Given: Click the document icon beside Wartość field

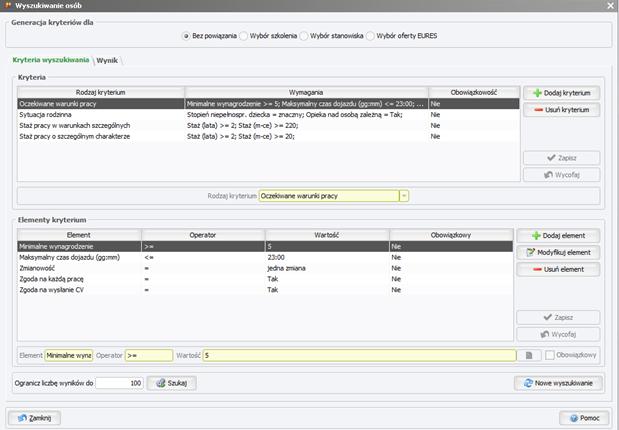Looking at the screenshot, I should [529, 355].
